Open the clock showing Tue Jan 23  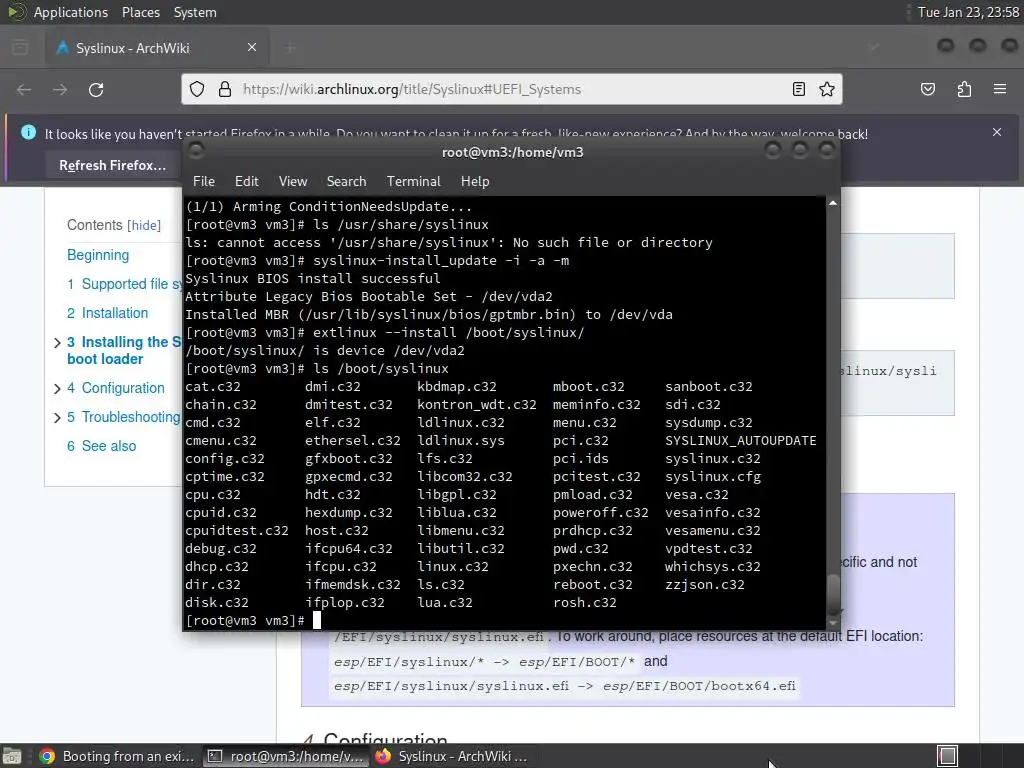click(968, 12)
